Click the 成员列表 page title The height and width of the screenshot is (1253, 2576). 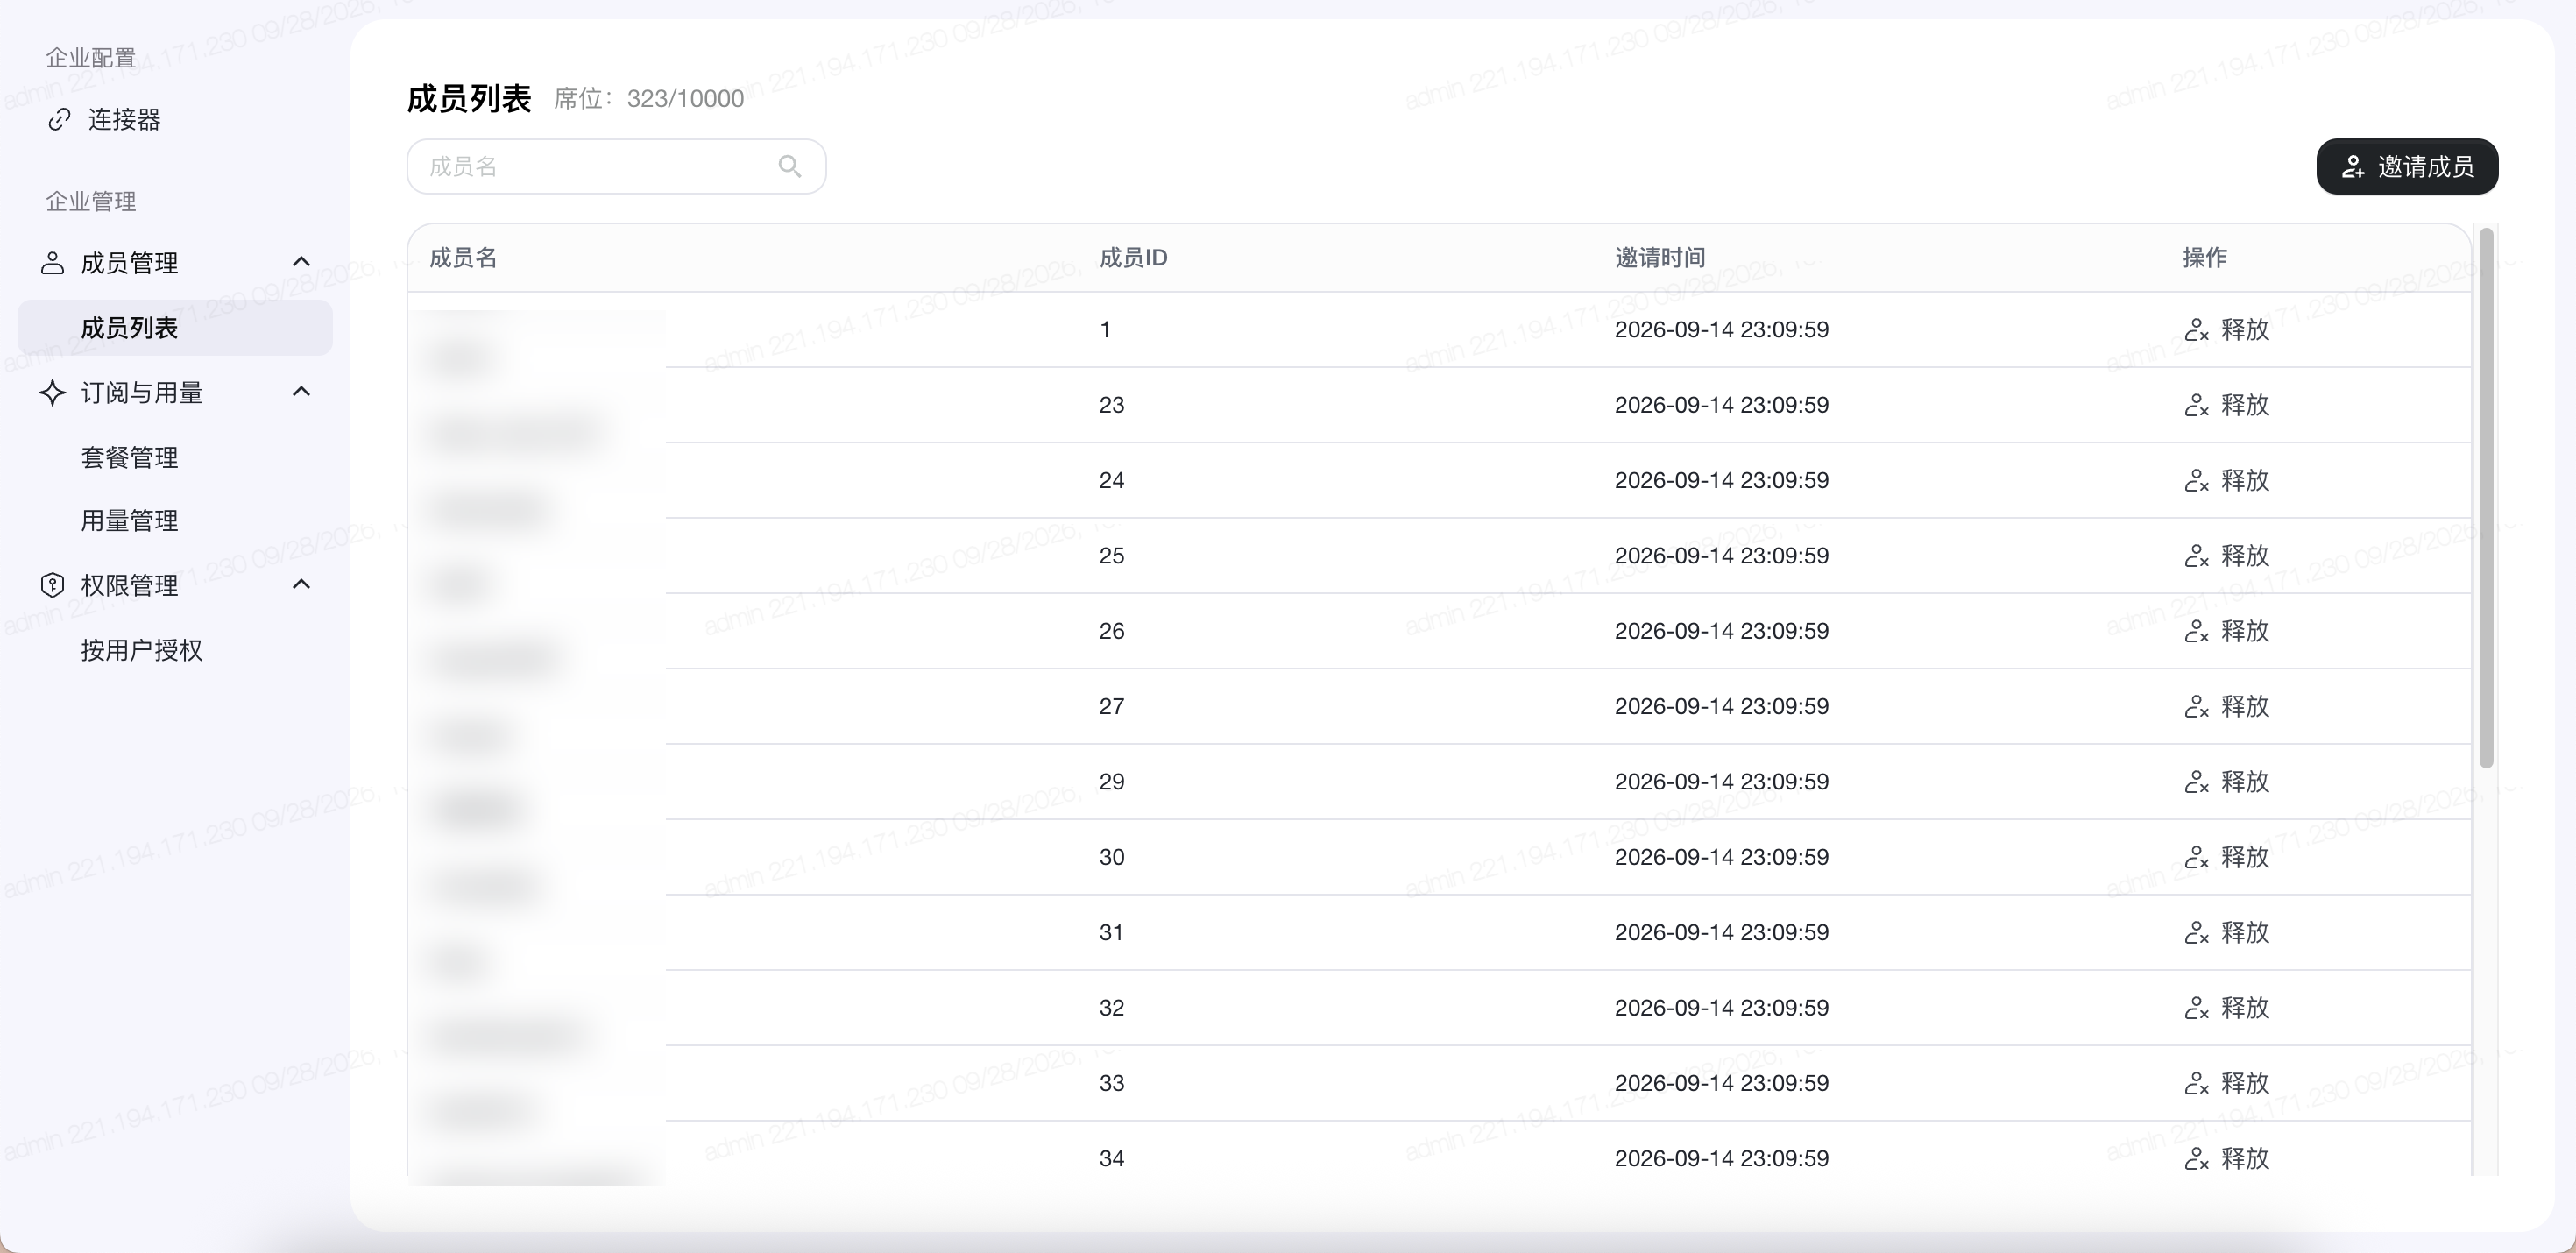[469, 98]
